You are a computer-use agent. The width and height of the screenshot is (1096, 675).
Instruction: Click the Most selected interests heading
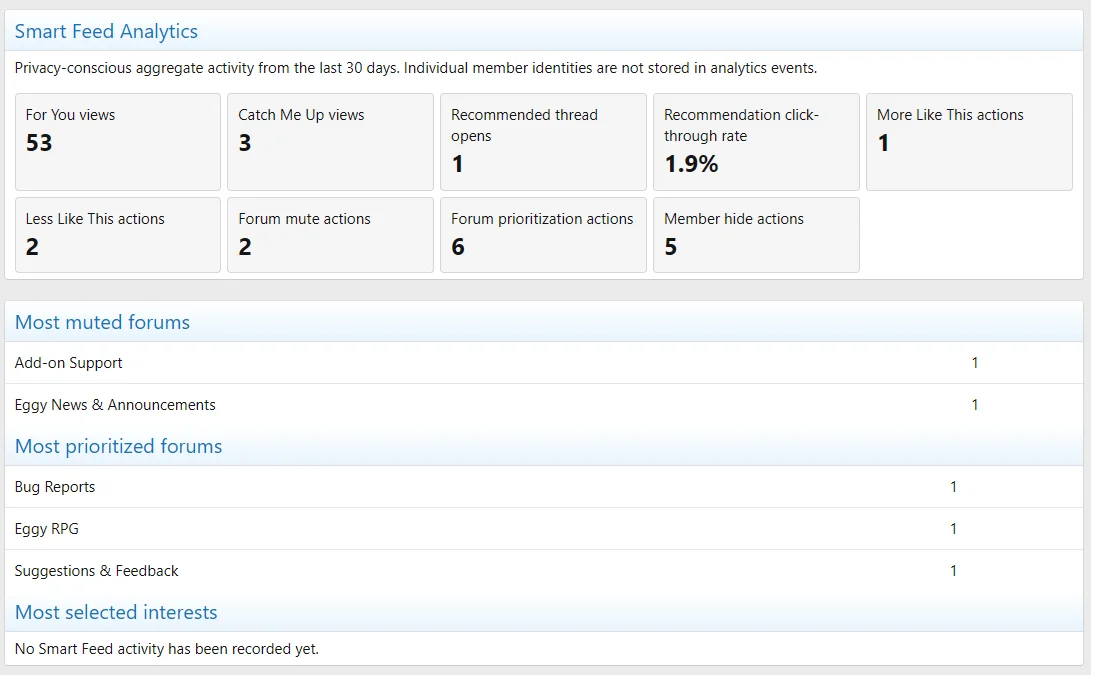(x=116, y=612)
